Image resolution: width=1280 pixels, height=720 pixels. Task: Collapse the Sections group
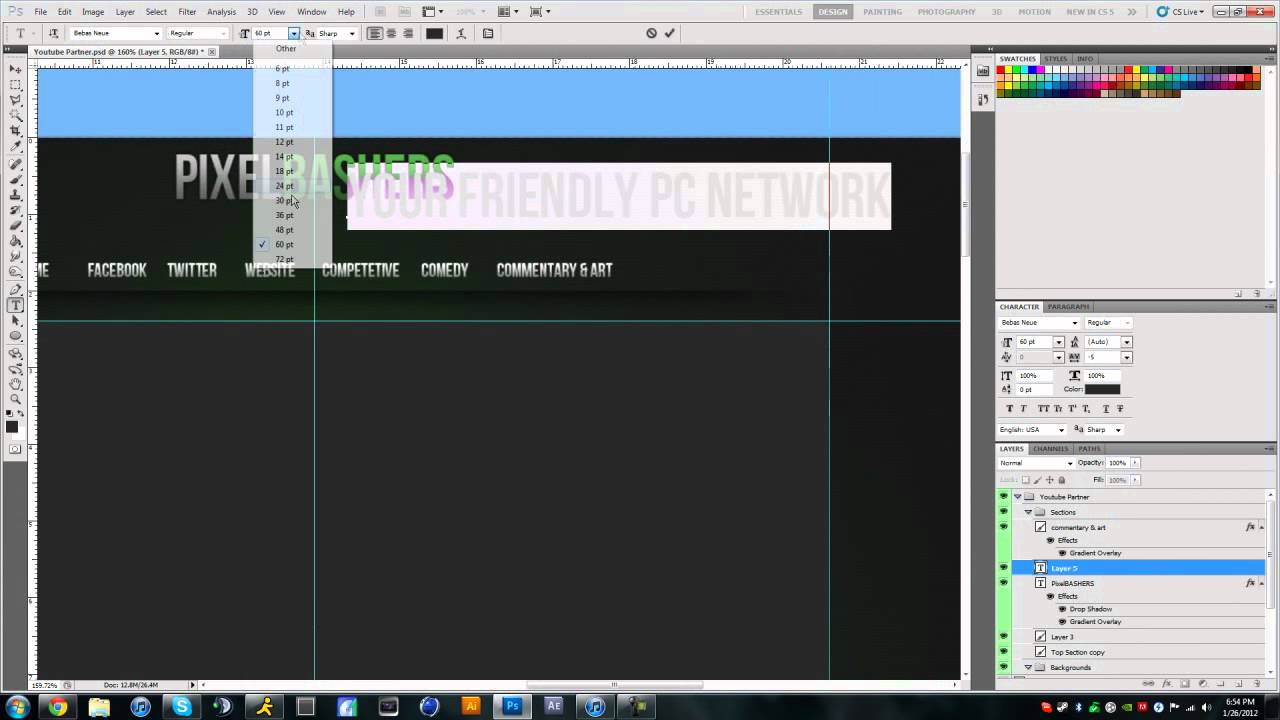pos(1028,512)
